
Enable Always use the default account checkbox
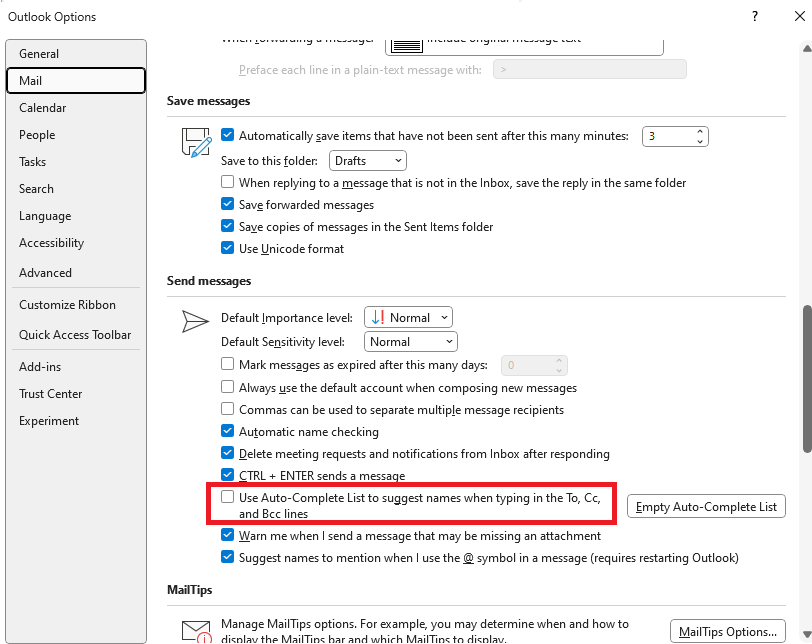coord(227,387)
